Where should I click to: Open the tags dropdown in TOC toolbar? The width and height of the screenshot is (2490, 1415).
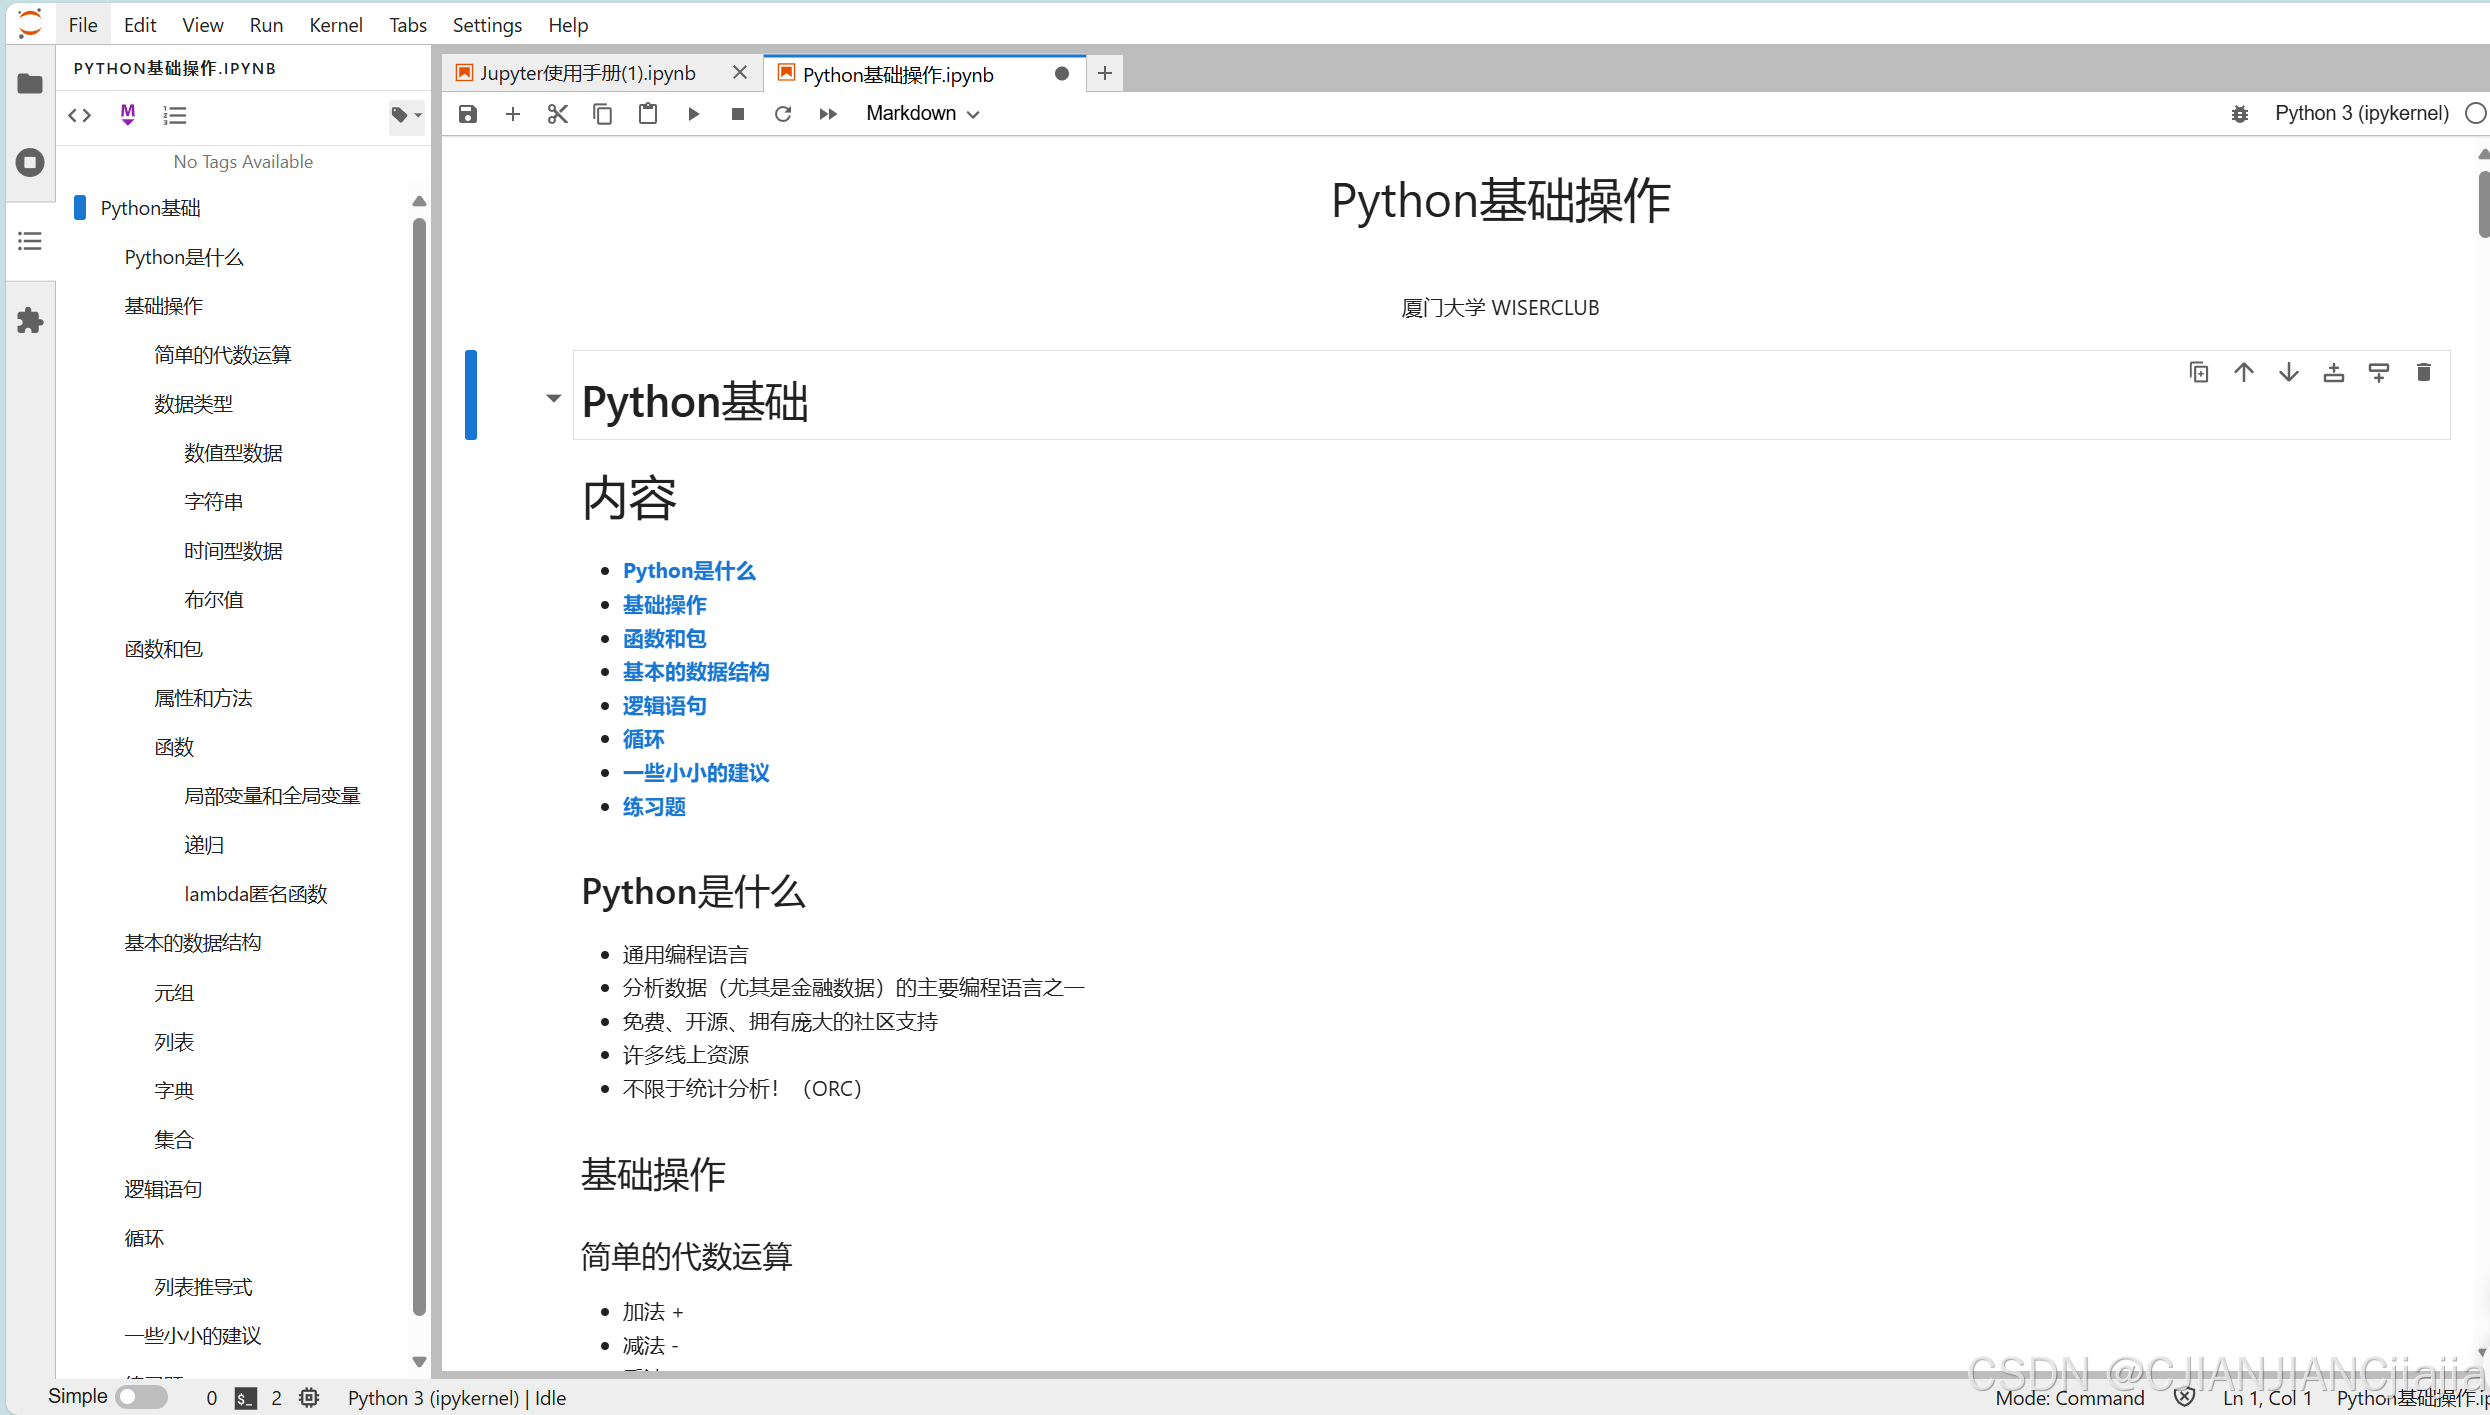point(405,115)
